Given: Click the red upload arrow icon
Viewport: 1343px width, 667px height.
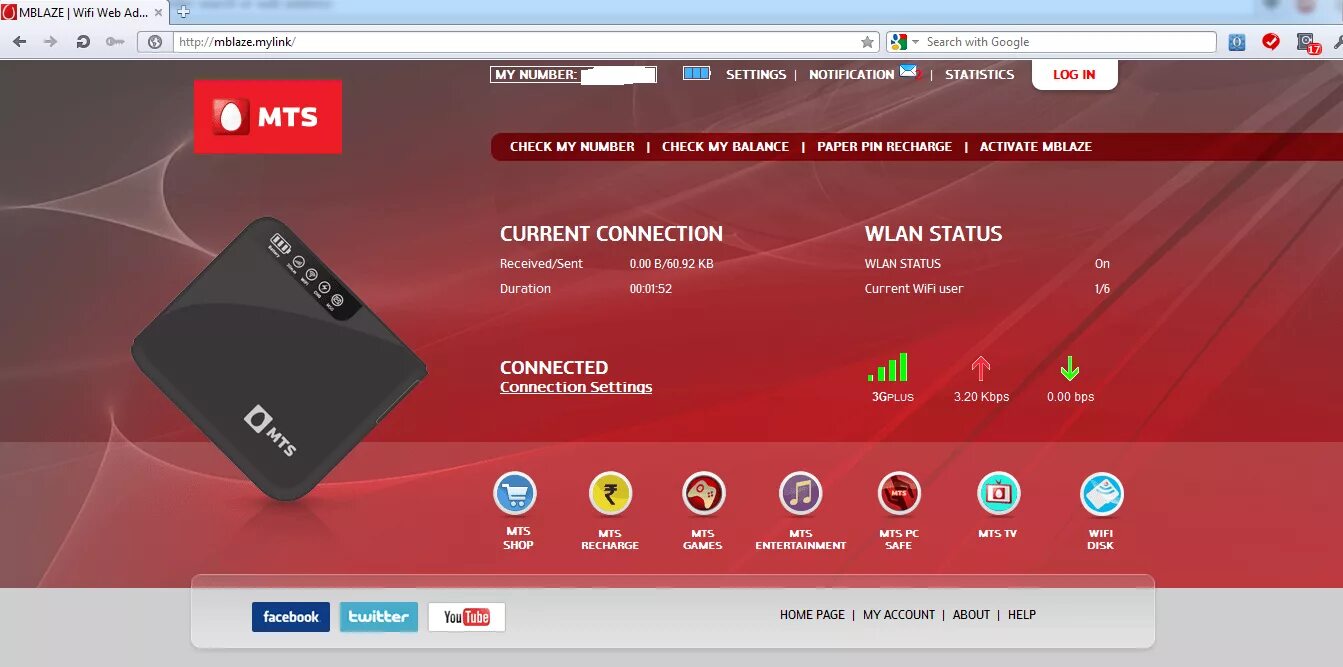Looking at the screenshot, I should (x=981, y=368).
